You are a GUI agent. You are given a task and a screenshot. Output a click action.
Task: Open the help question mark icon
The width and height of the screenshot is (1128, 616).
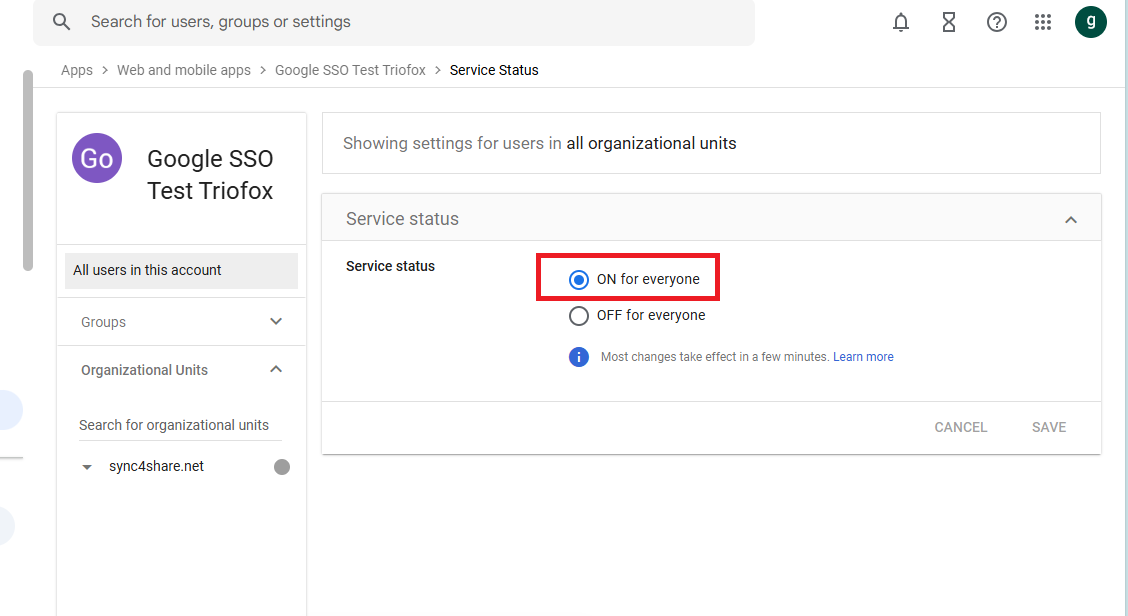[996, 22]
